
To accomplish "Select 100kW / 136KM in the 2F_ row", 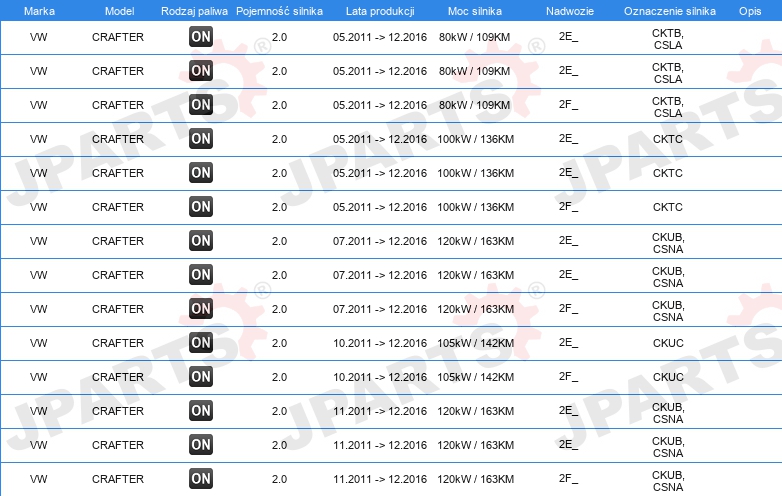I will pos(475,207).
